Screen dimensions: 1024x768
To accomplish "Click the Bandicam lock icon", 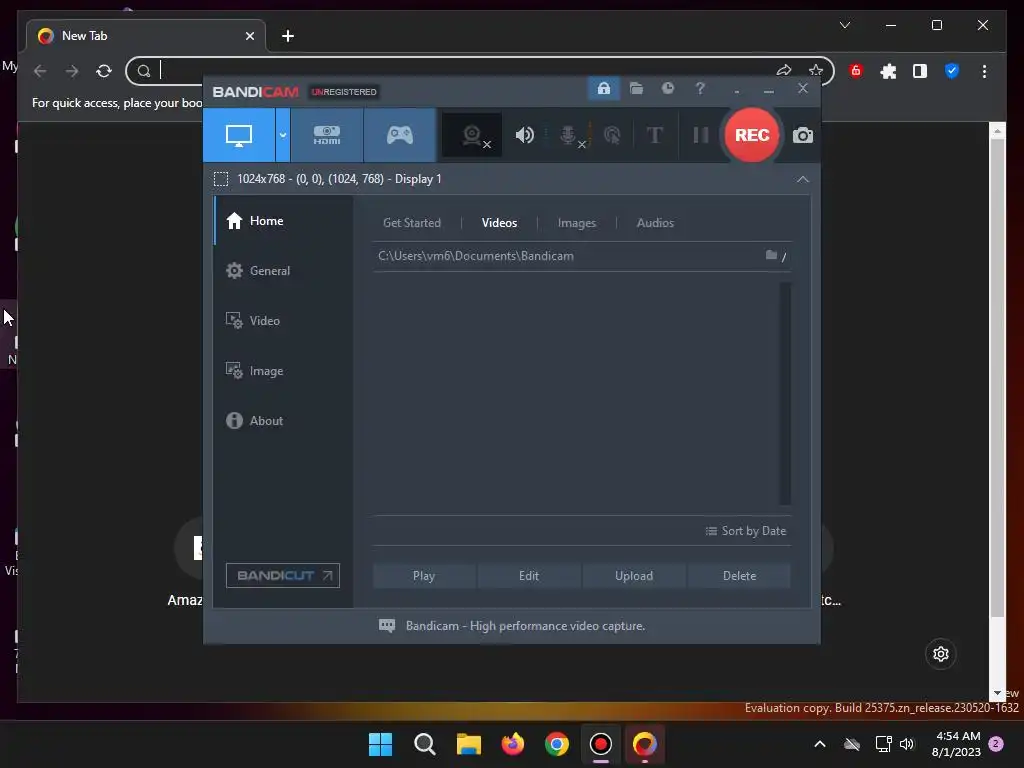I will 603,88.
